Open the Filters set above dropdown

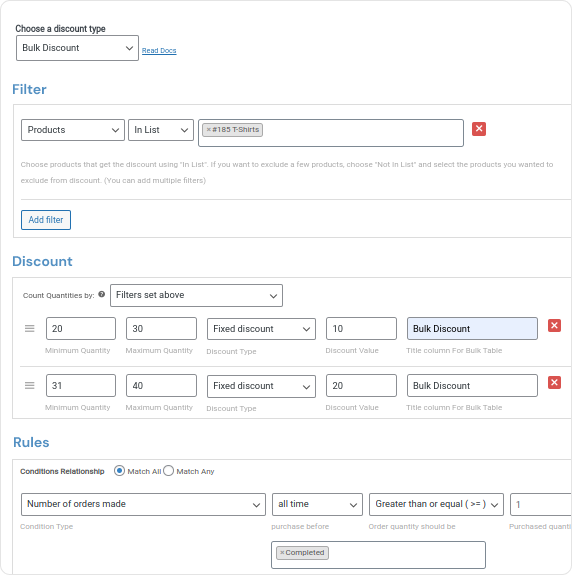(x=197, y=296)
